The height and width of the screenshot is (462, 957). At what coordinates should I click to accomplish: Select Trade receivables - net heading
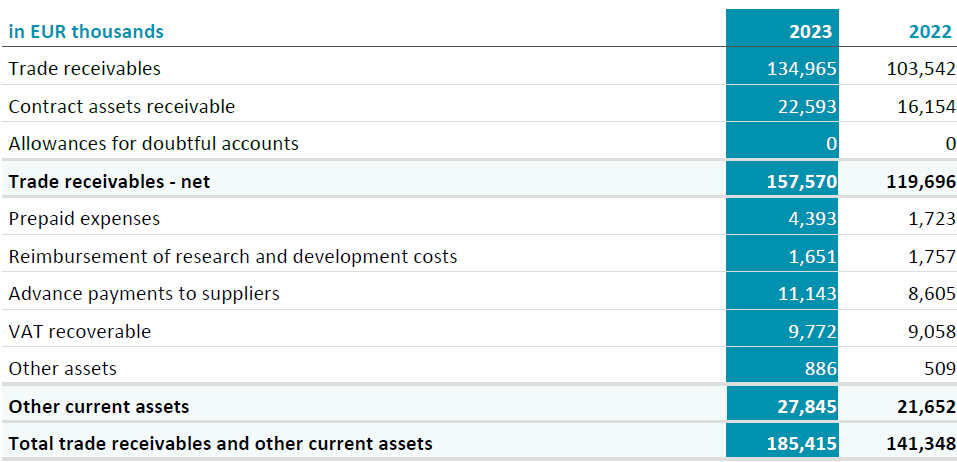109,181
